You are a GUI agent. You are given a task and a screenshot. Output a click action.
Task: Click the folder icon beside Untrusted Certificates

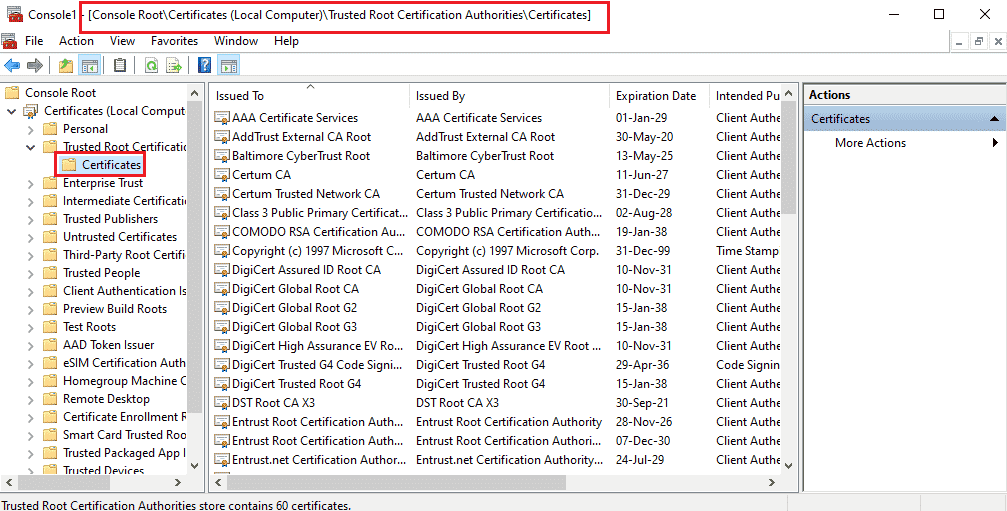pos(50,237)
